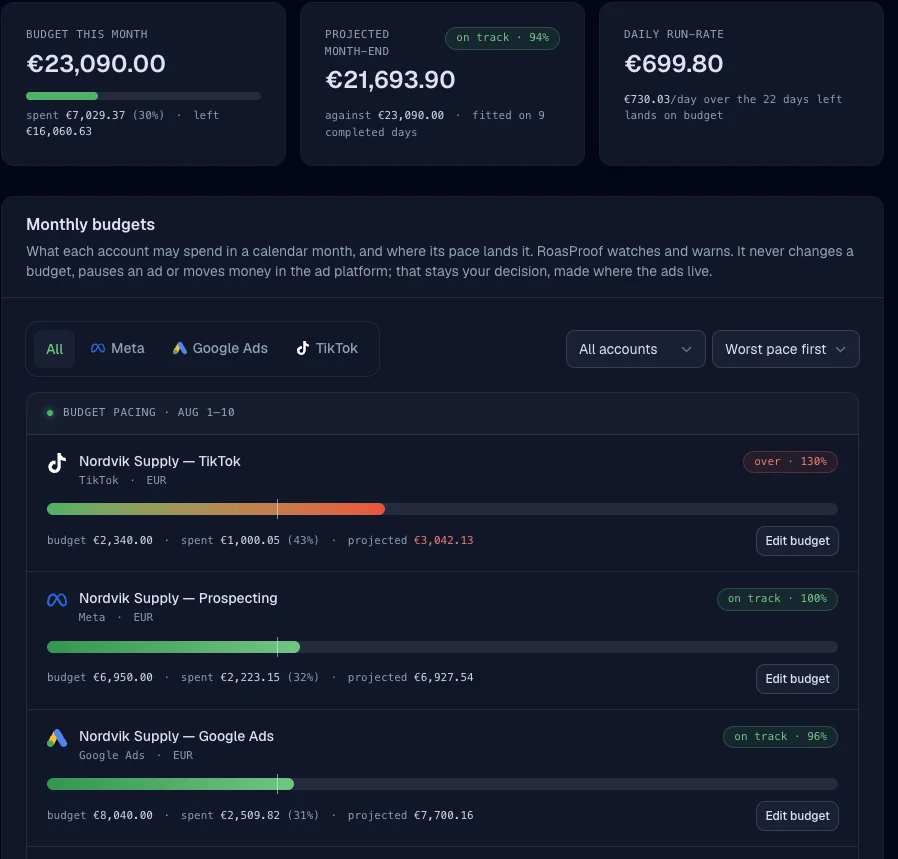Select the All platforms tab
Image resolution: width=898 pixels, height=859 pixels.
coord(54,349)
